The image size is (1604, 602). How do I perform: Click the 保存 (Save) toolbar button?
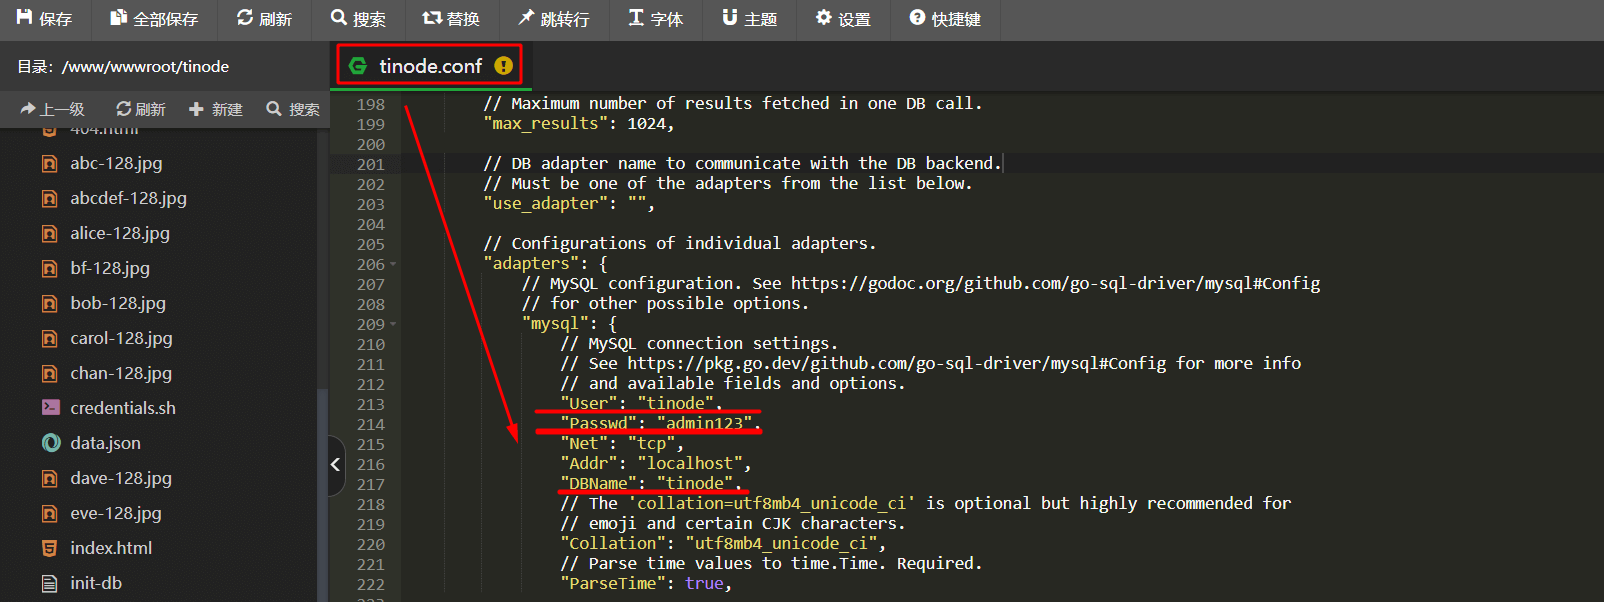[x=44, y=19]
